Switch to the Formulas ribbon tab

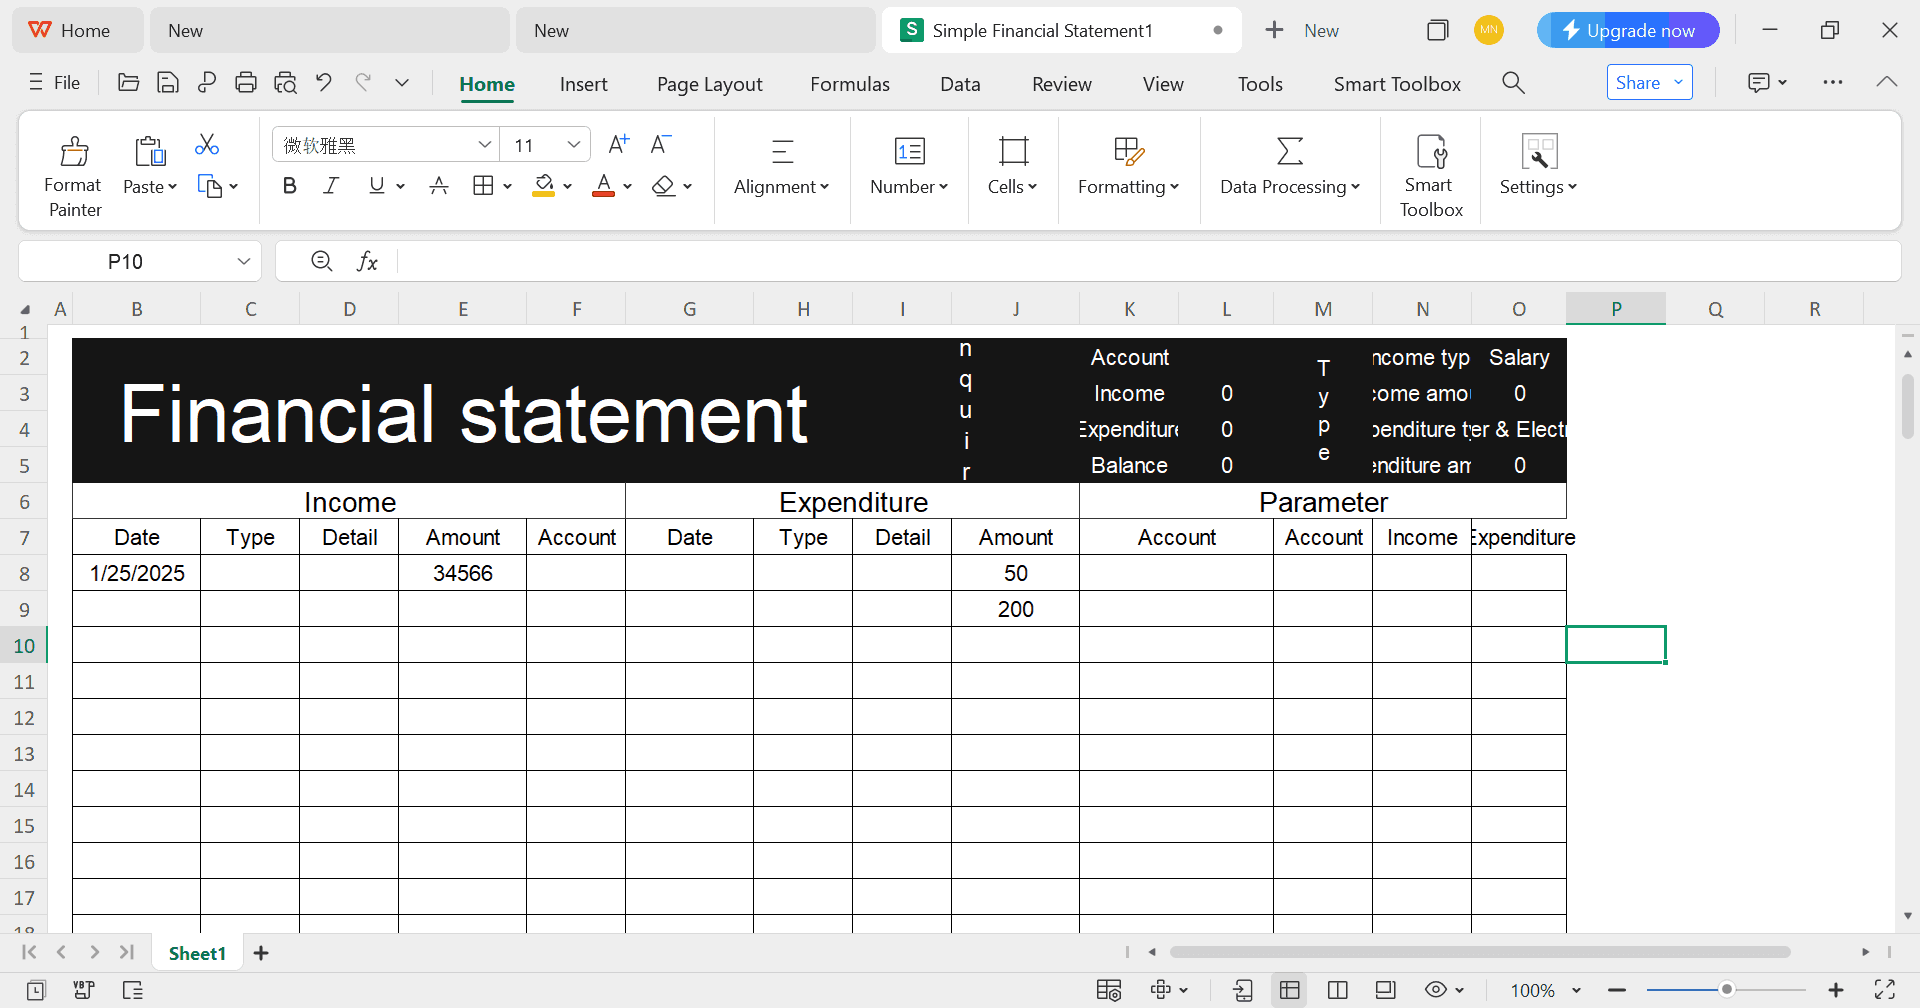849,84
